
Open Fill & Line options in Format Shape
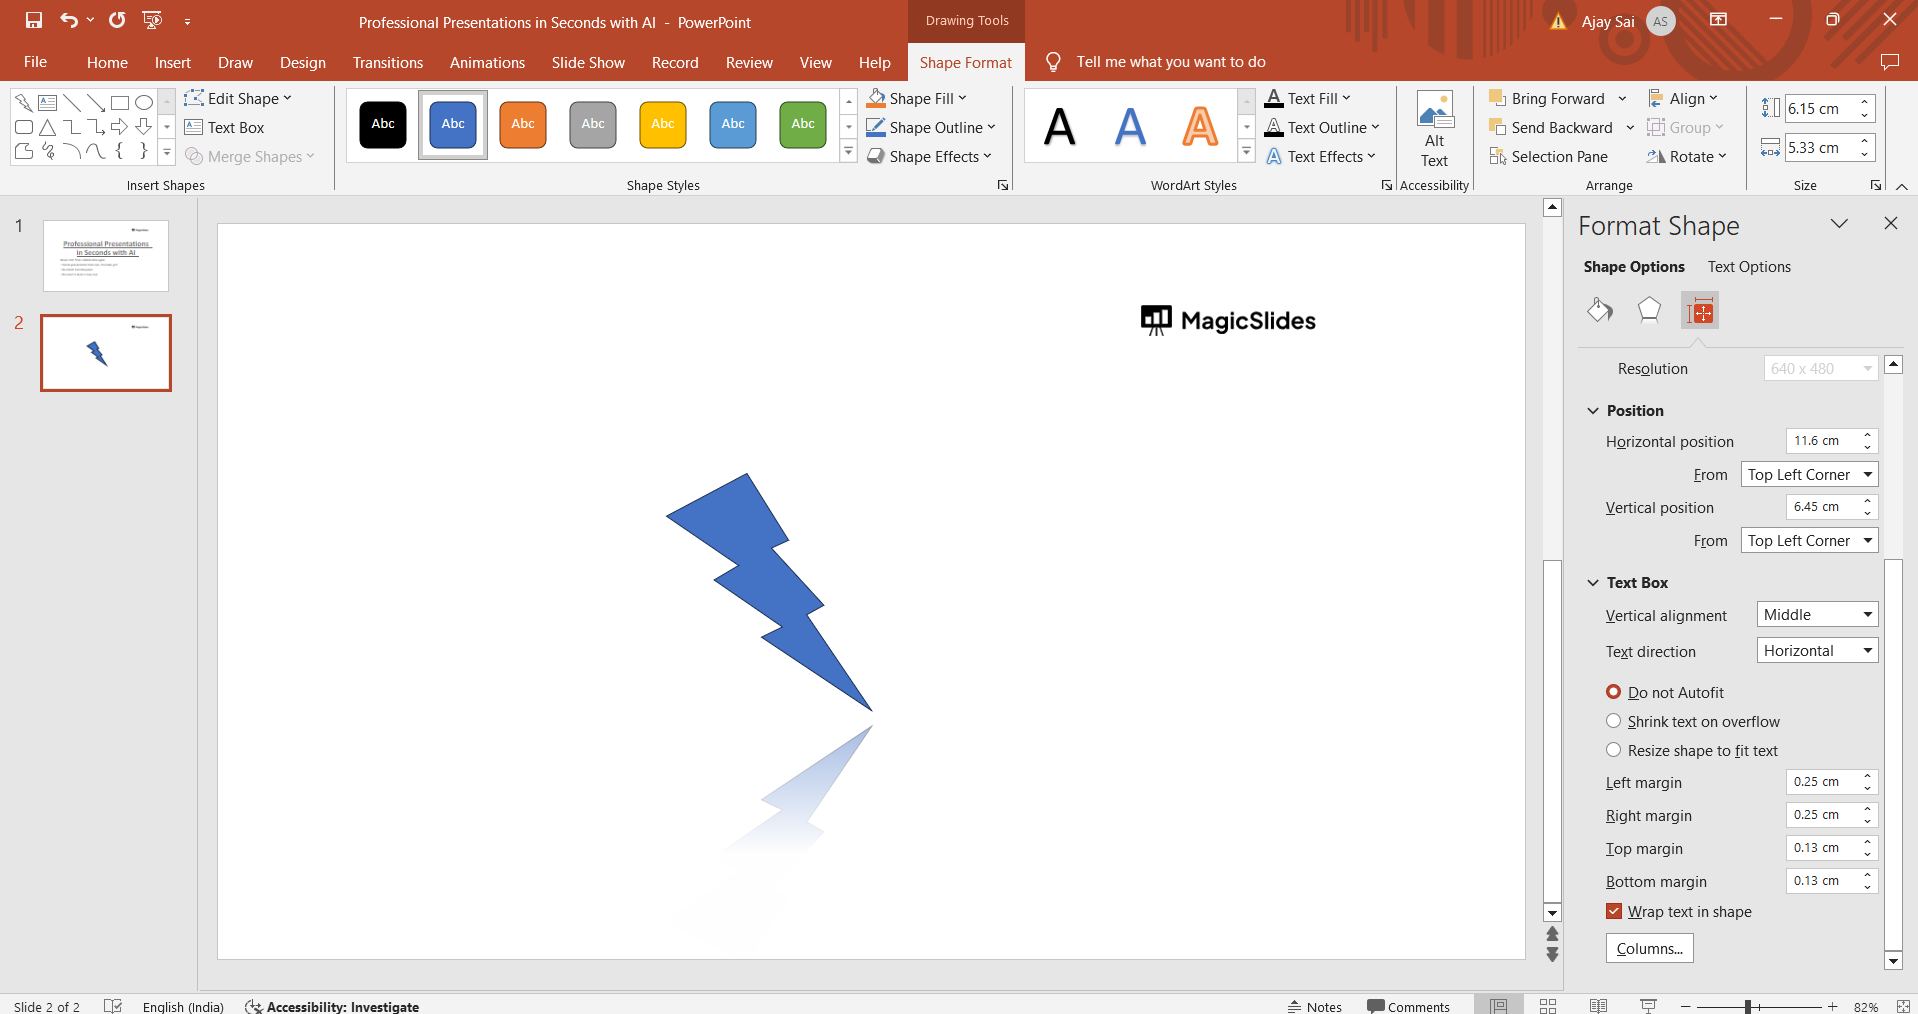click(x=1600, y=311)
